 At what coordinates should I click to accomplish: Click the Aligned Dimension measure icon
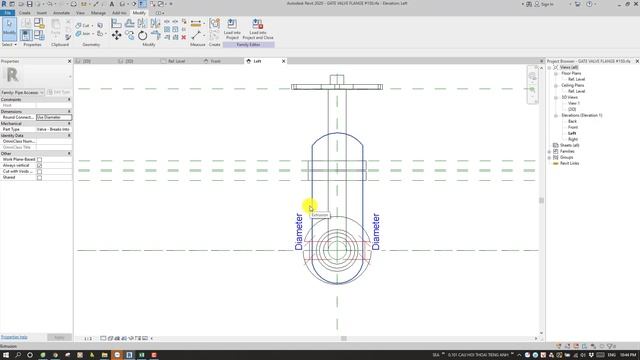(x=196, y=23)
